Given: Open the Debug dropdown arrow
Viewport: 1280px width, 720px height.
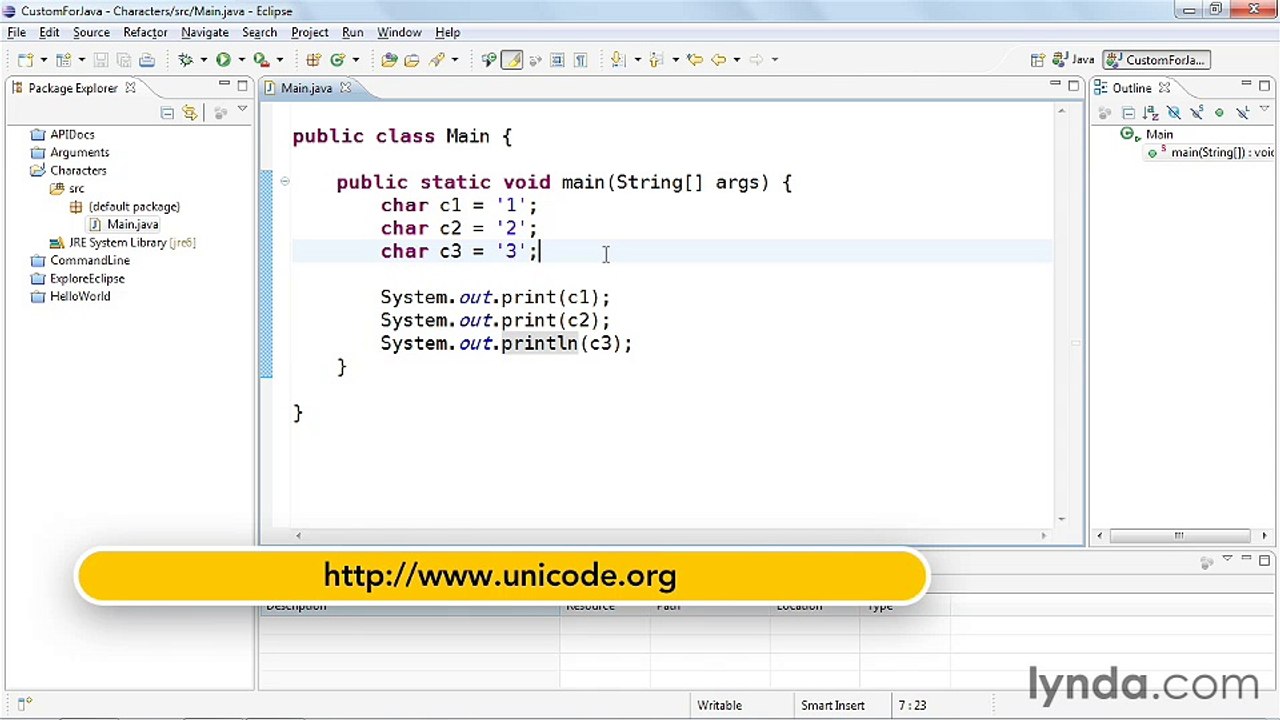Looking at the screenshot, I should [203, 60].
